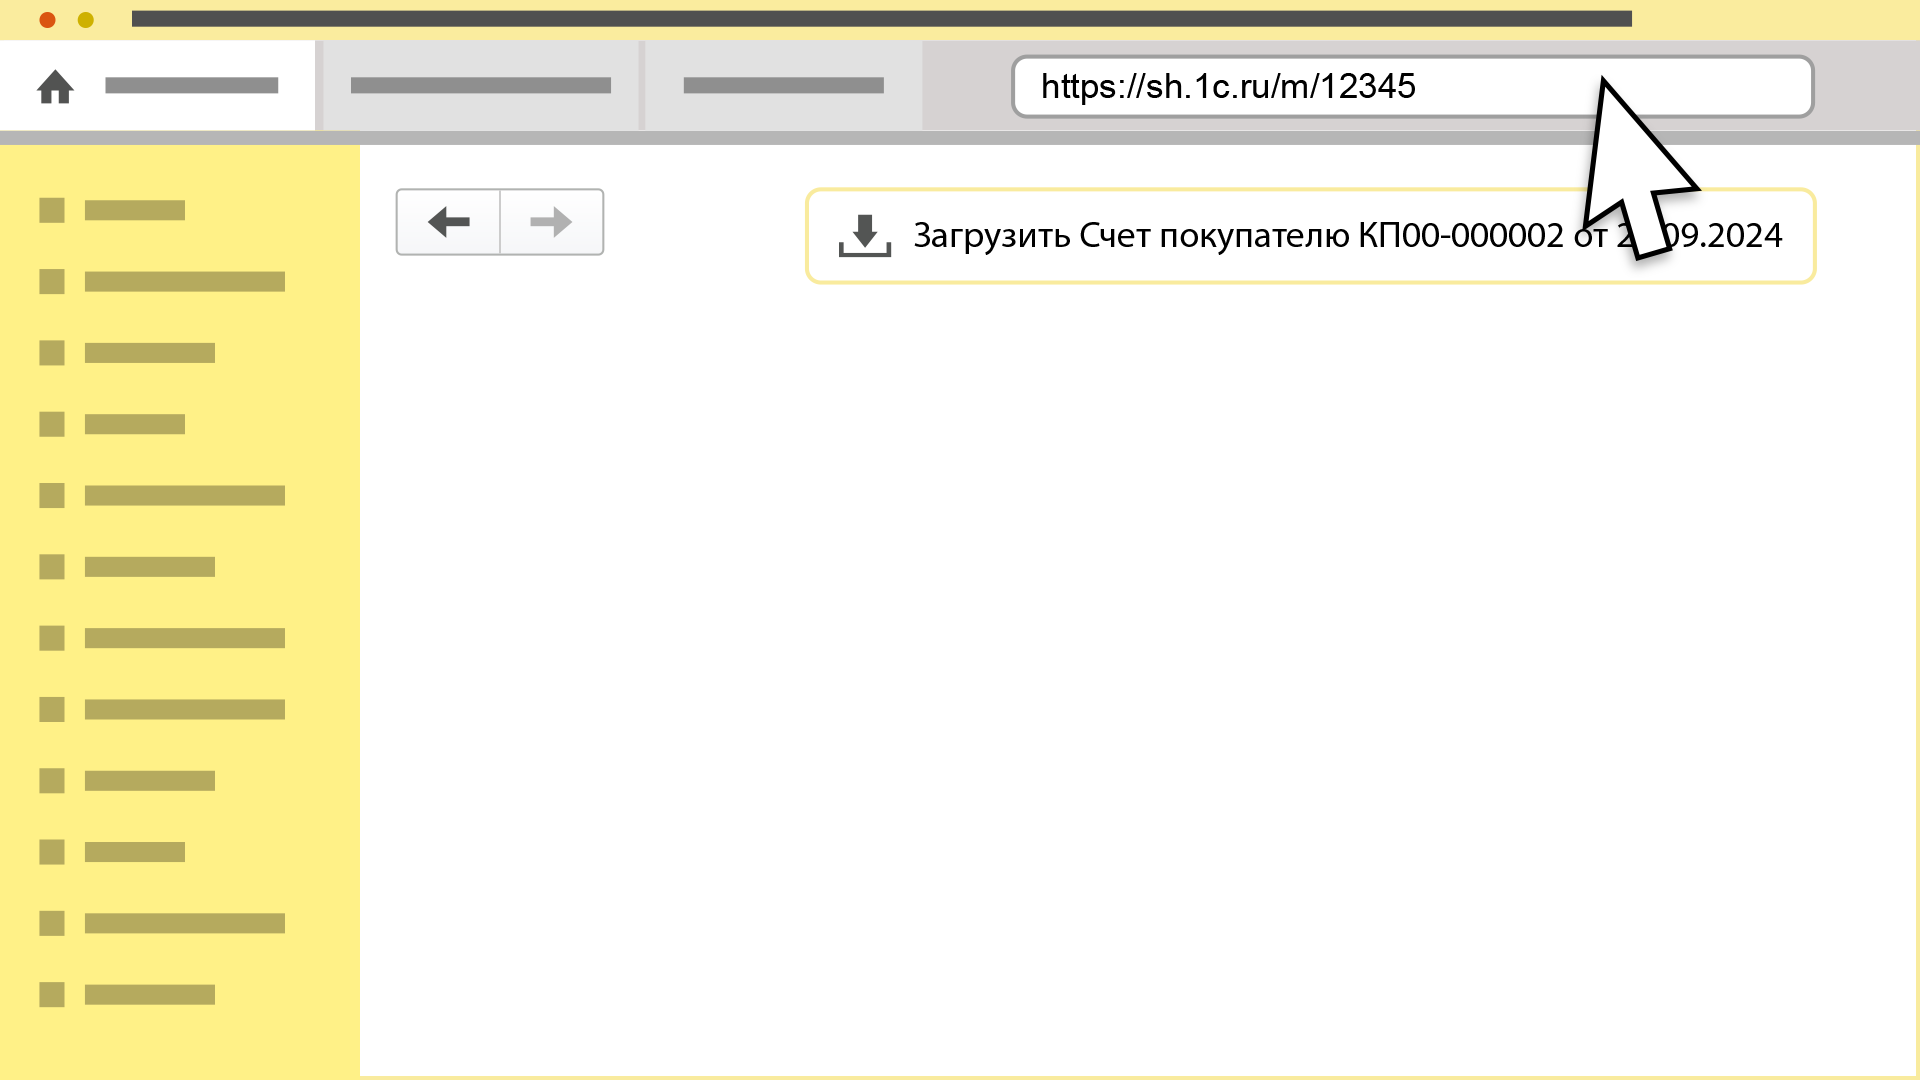Click the red window dot at top-left
The height and width of the screenshot is (1080, 1920).
pos(47,20)
